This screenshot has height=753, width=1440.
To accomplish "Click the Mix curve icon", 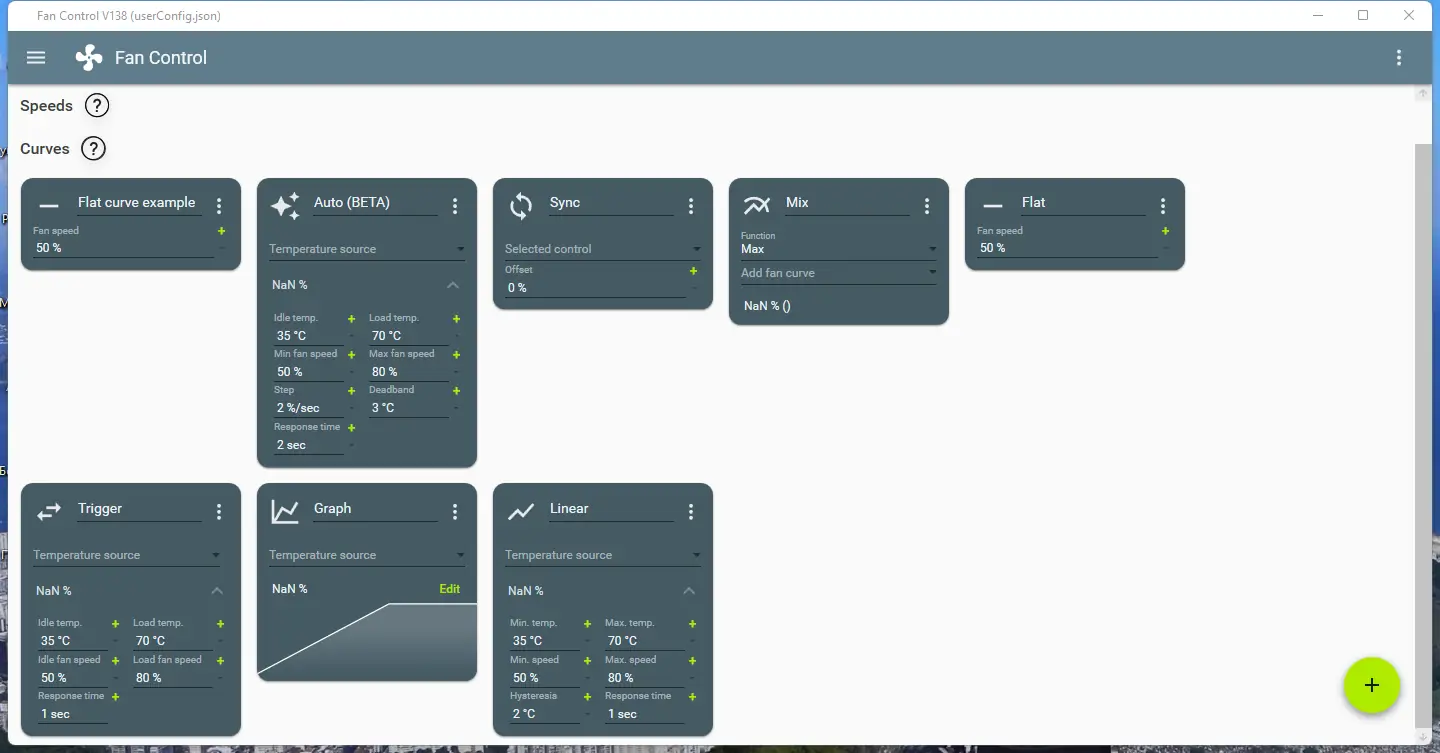I will click(757, 206).
